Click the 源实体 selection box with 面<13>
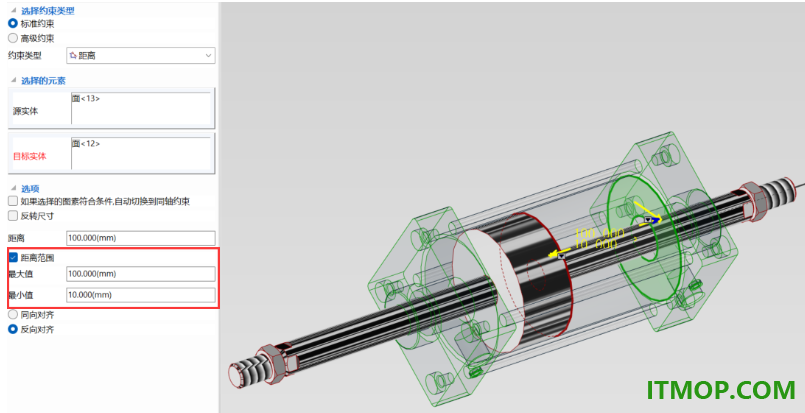The height and width of the screenshot is (413, 805). click(141, 108)
